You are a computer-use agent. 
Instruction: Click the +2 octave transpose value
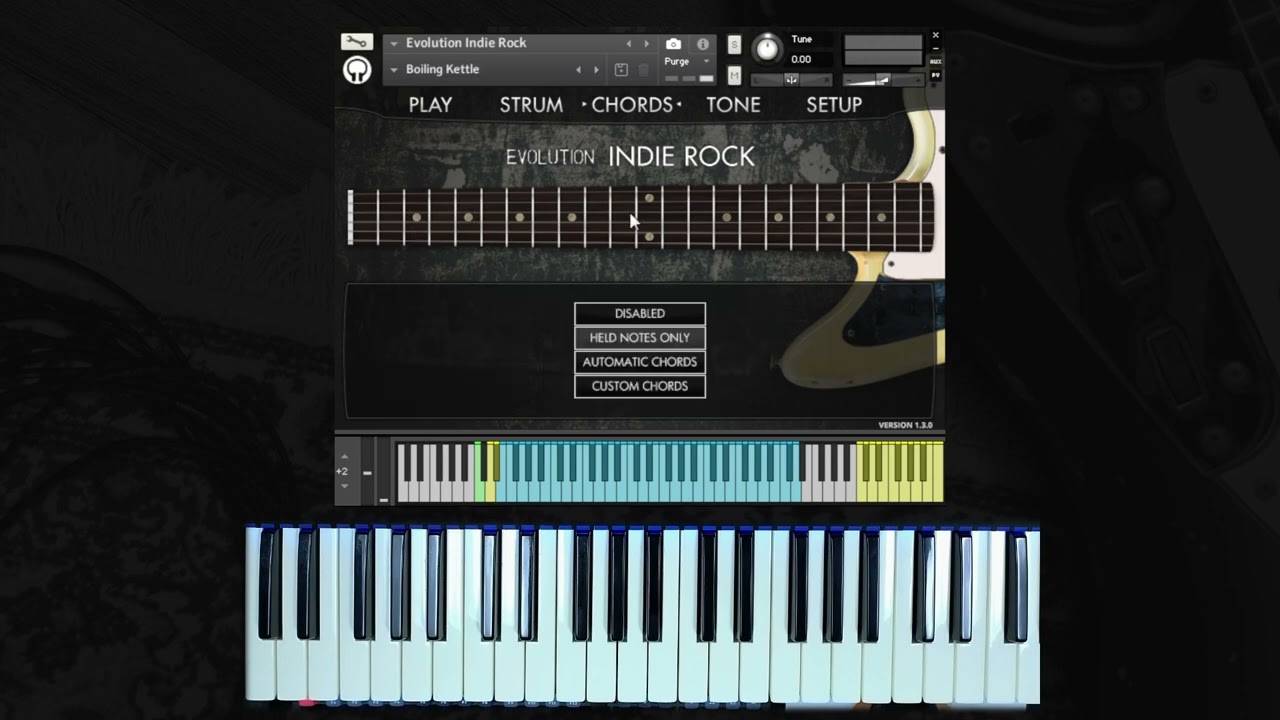tap(342, 472)
